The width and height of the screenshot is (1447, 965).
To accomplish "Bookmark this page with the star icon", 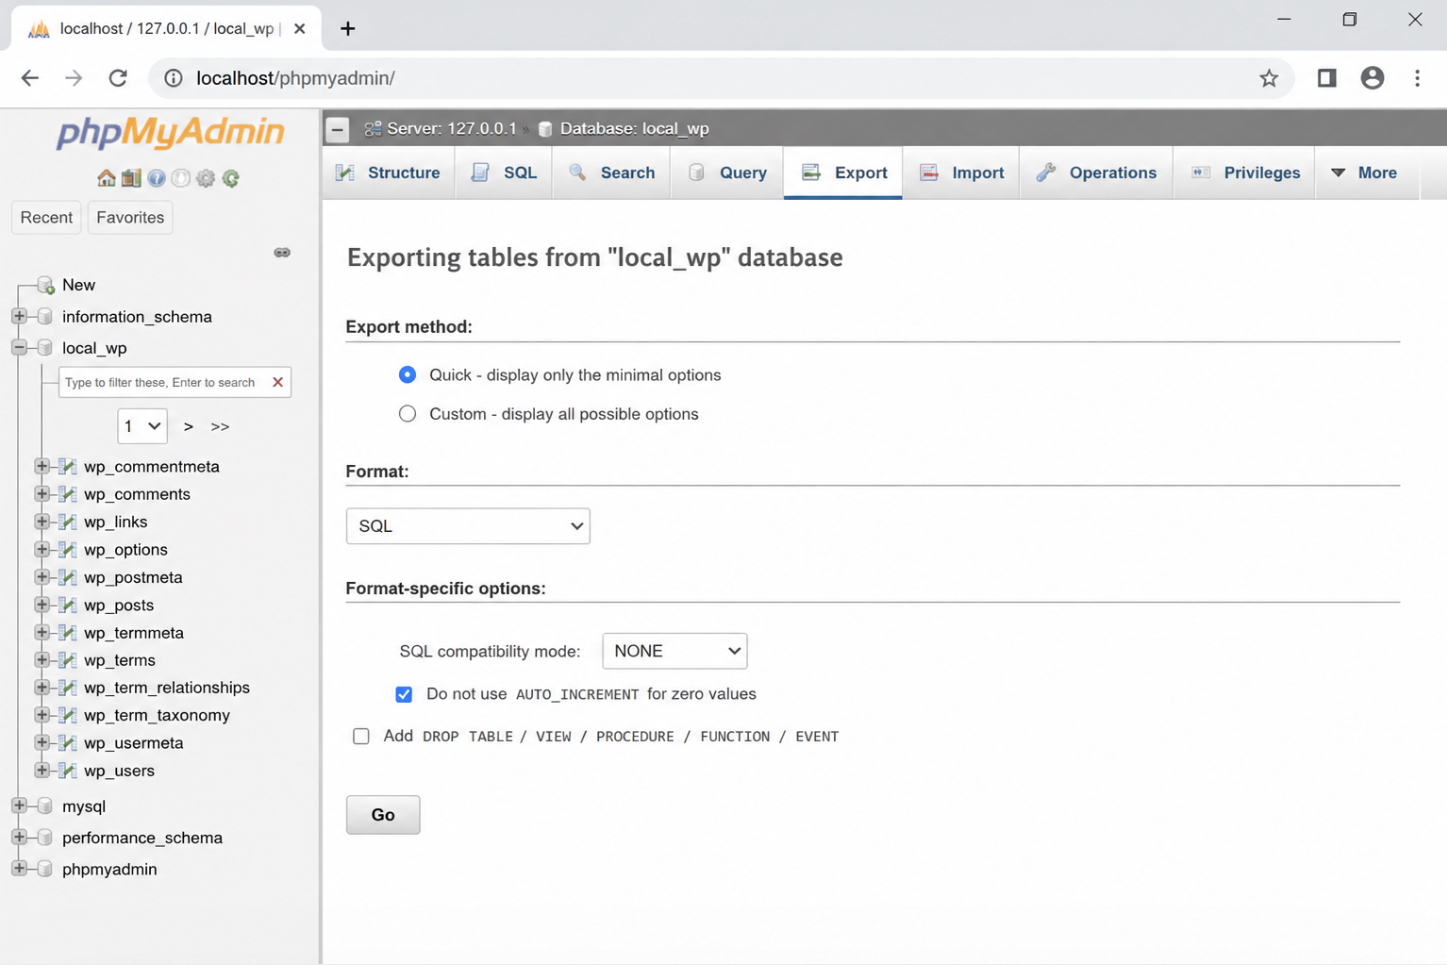I will [1268, 78].
